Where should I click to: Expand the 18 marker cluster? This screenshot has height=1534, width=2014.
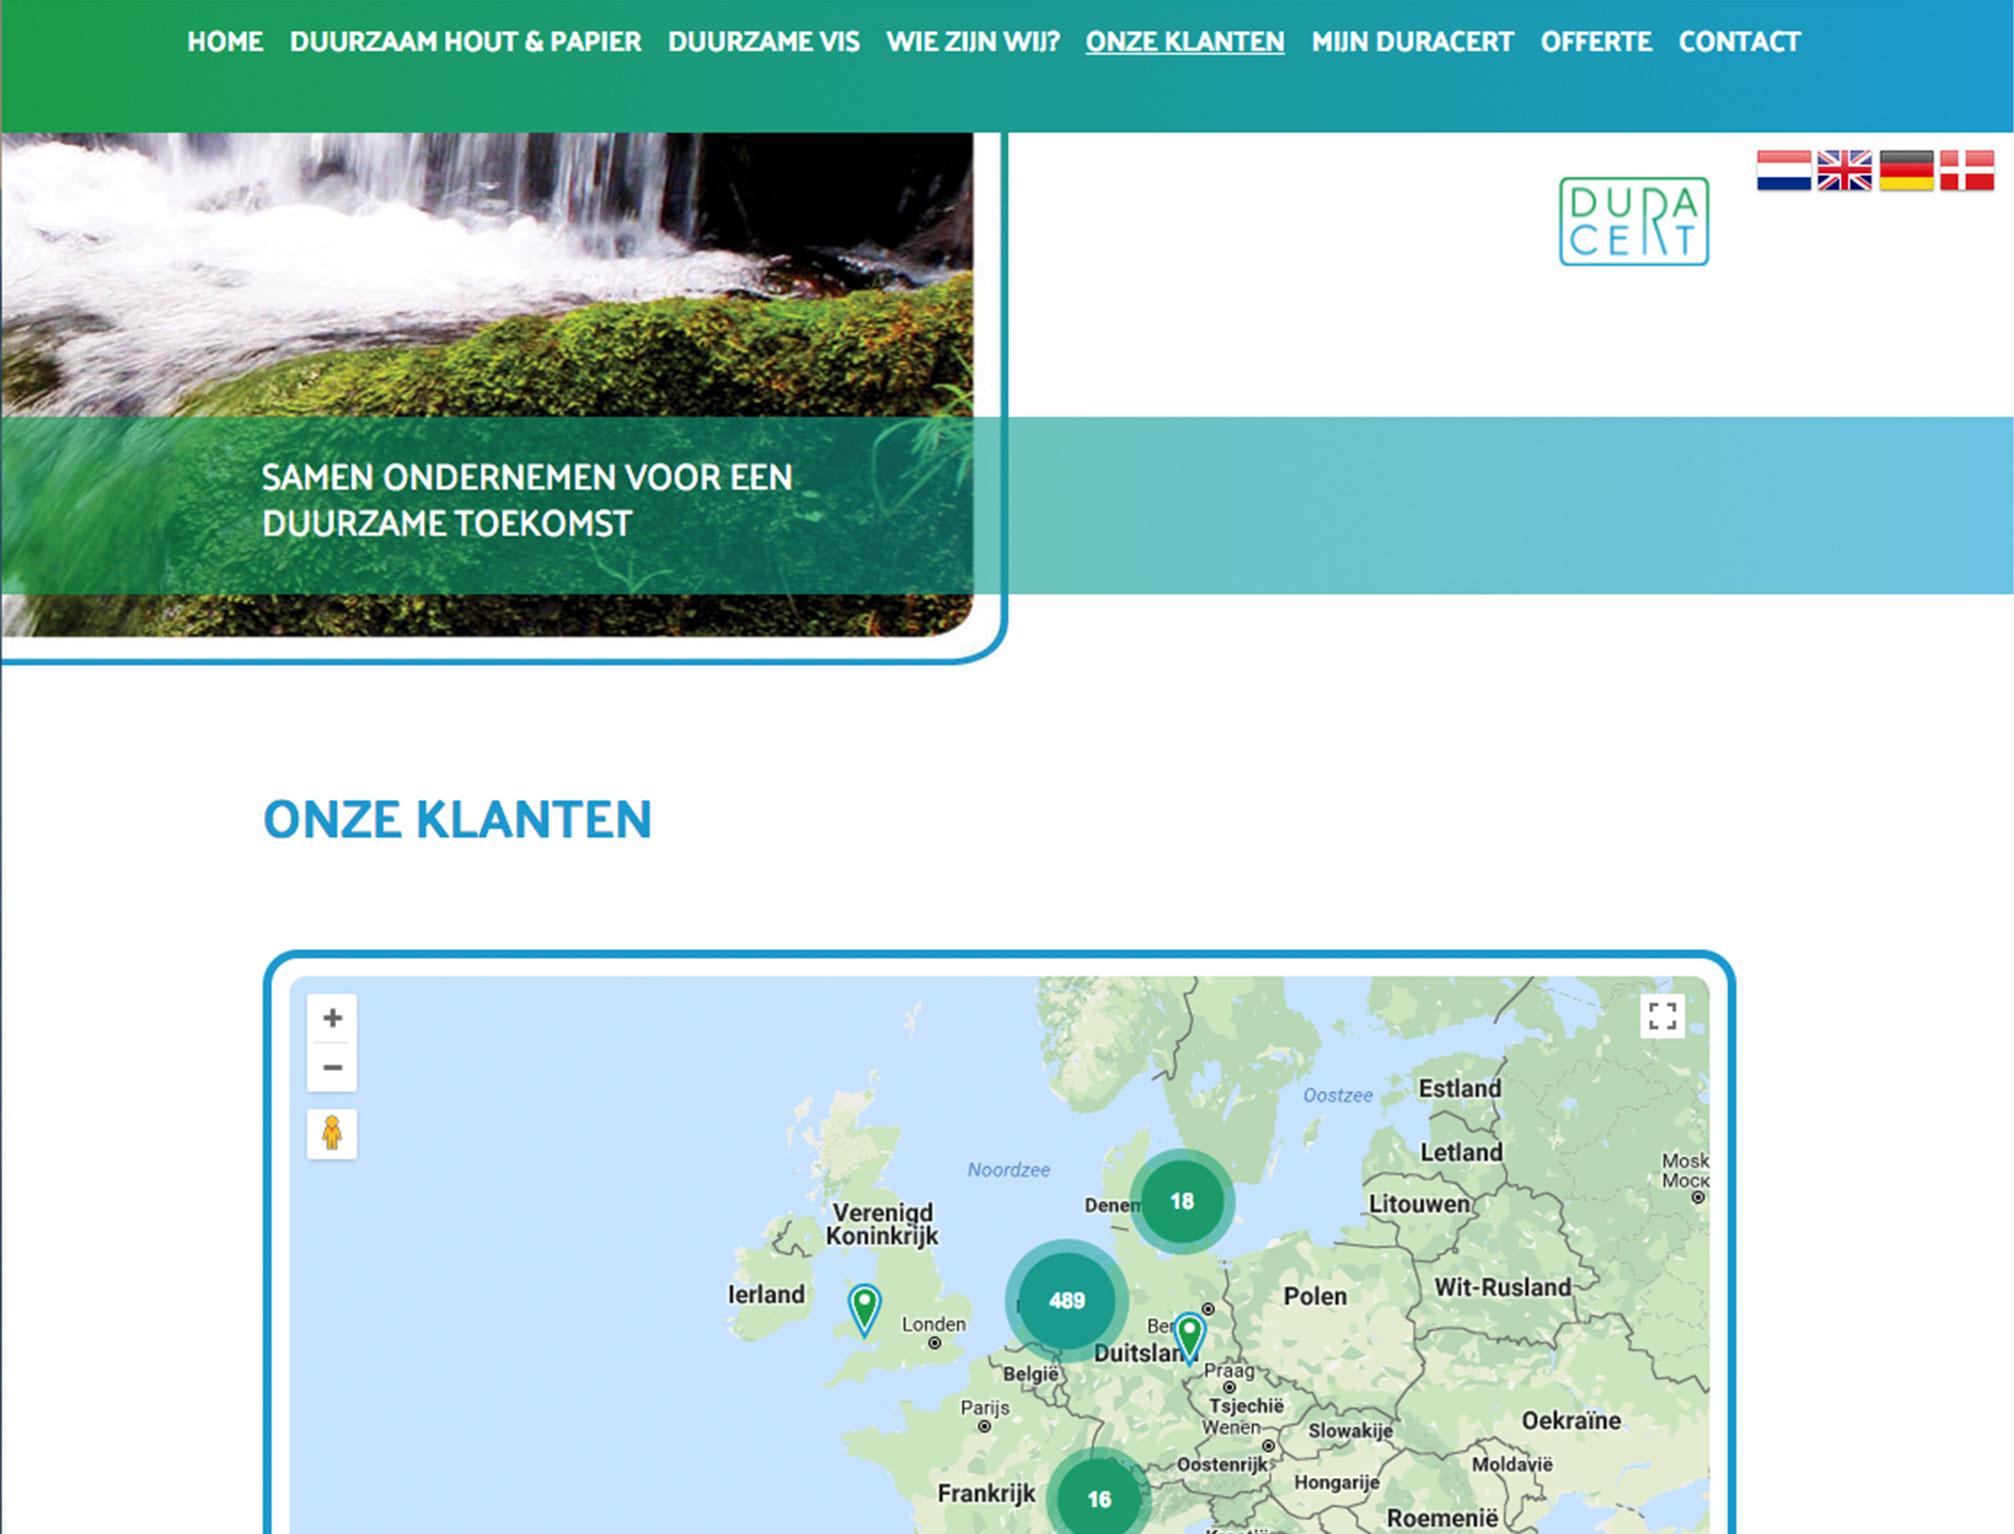click(x=1181, y=1201)
